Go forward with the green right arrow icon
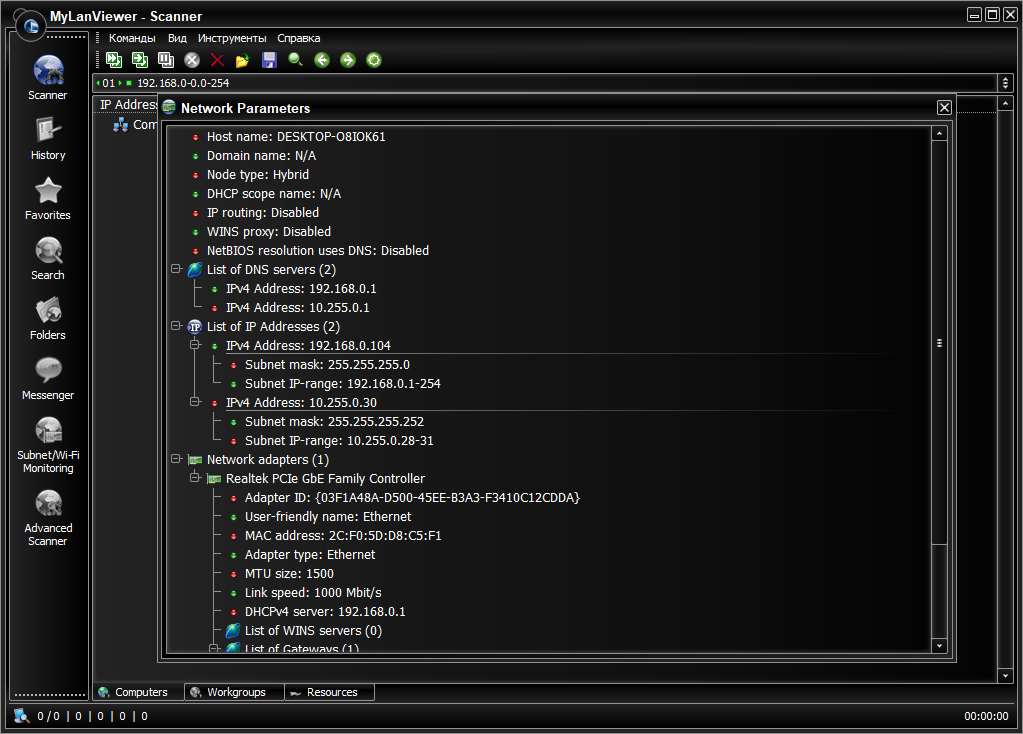 (348, 60)
